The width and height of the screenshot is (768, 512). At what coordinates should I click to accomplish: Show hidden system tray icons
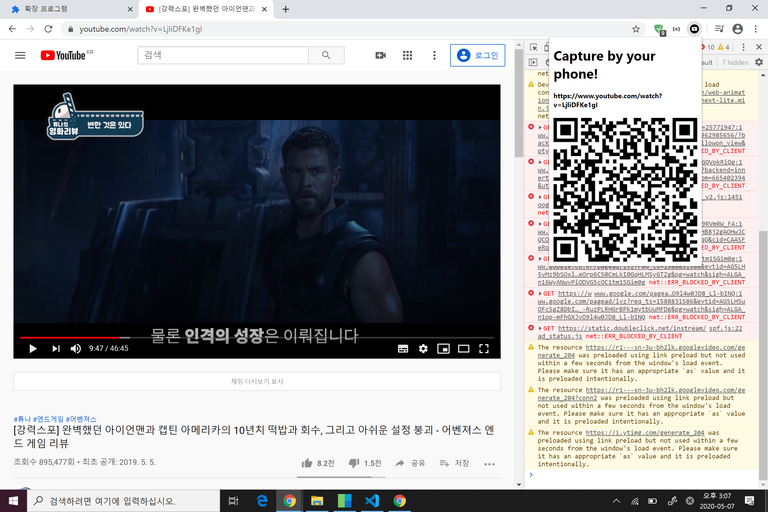pos(616,501)
